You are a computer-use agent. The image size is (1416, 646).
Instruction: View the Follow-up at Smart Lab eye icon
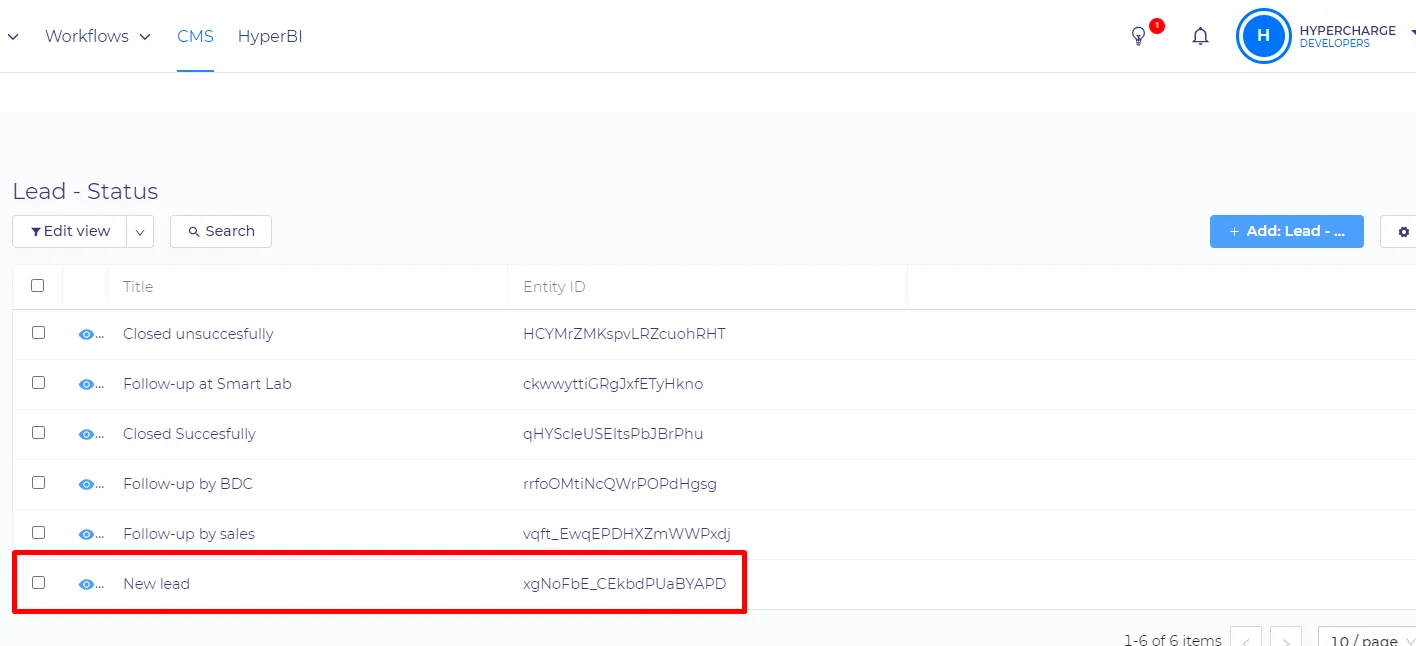point(87,385)
